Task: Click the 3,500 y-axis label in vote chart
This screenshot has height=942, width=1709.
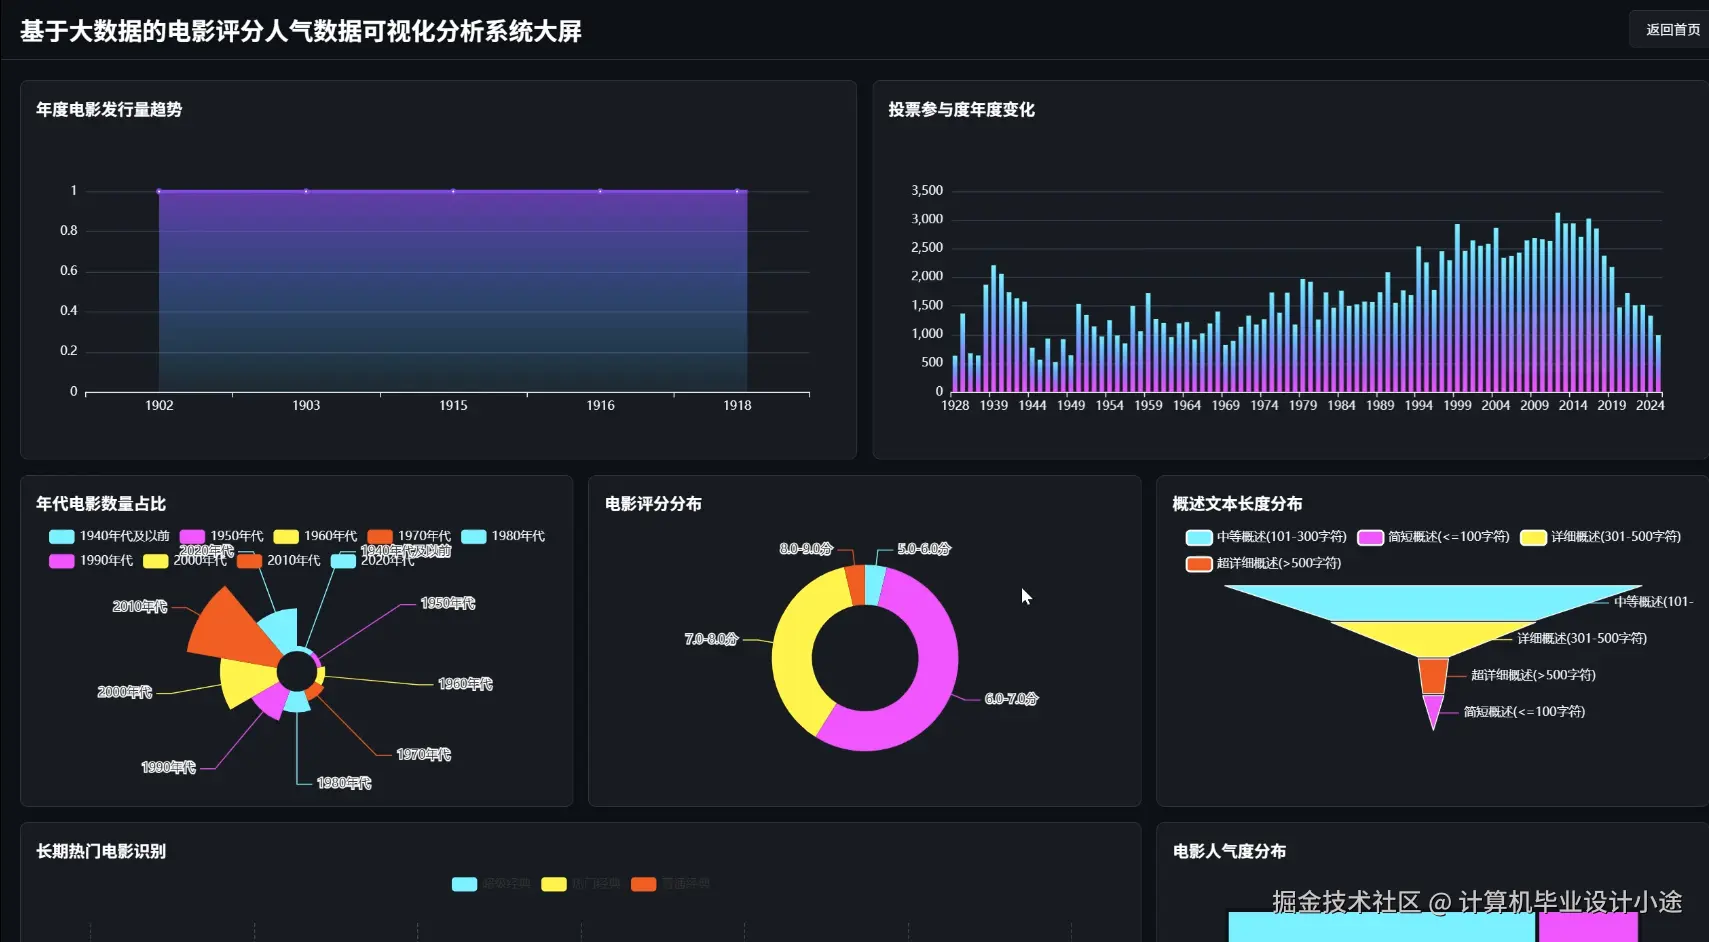Action: tap(927, 190)
